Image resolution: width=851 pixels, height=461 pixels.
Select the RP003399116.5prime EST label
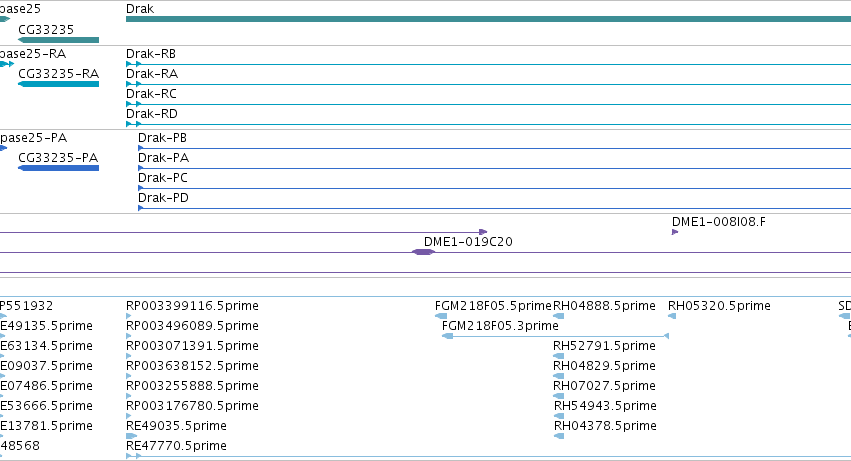point(192,306)
